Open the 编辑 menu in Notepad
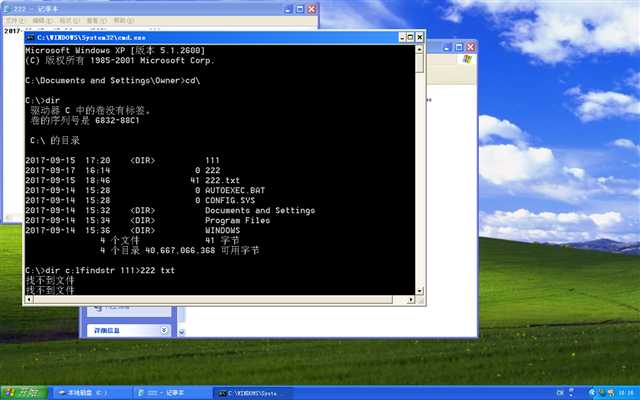Screen dimensions: 640x400 point(42,20)
